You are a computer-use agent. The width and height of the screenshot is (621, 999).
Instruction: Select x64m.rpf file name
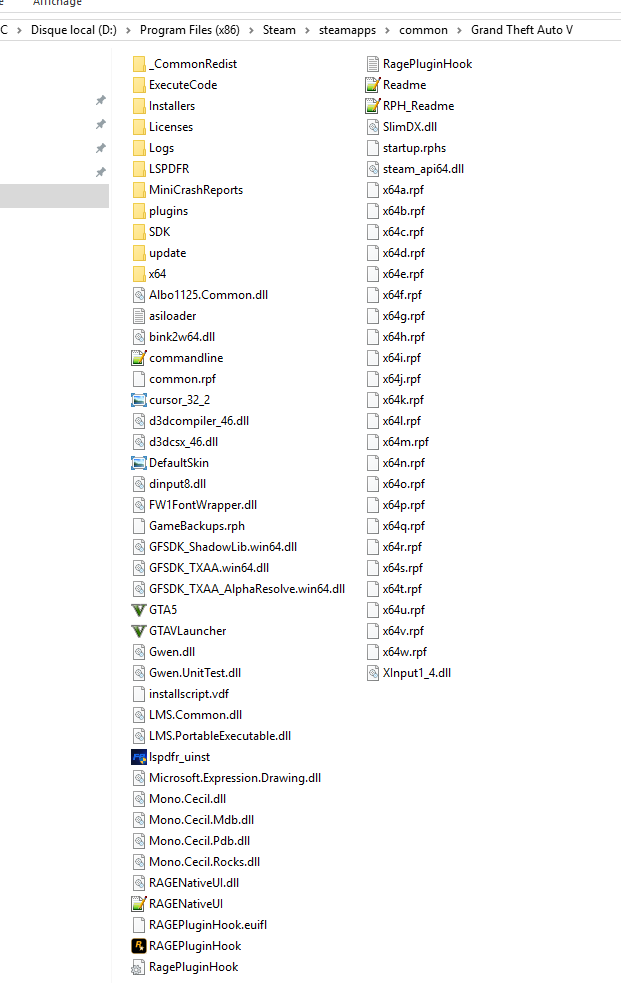coord(406,442)
